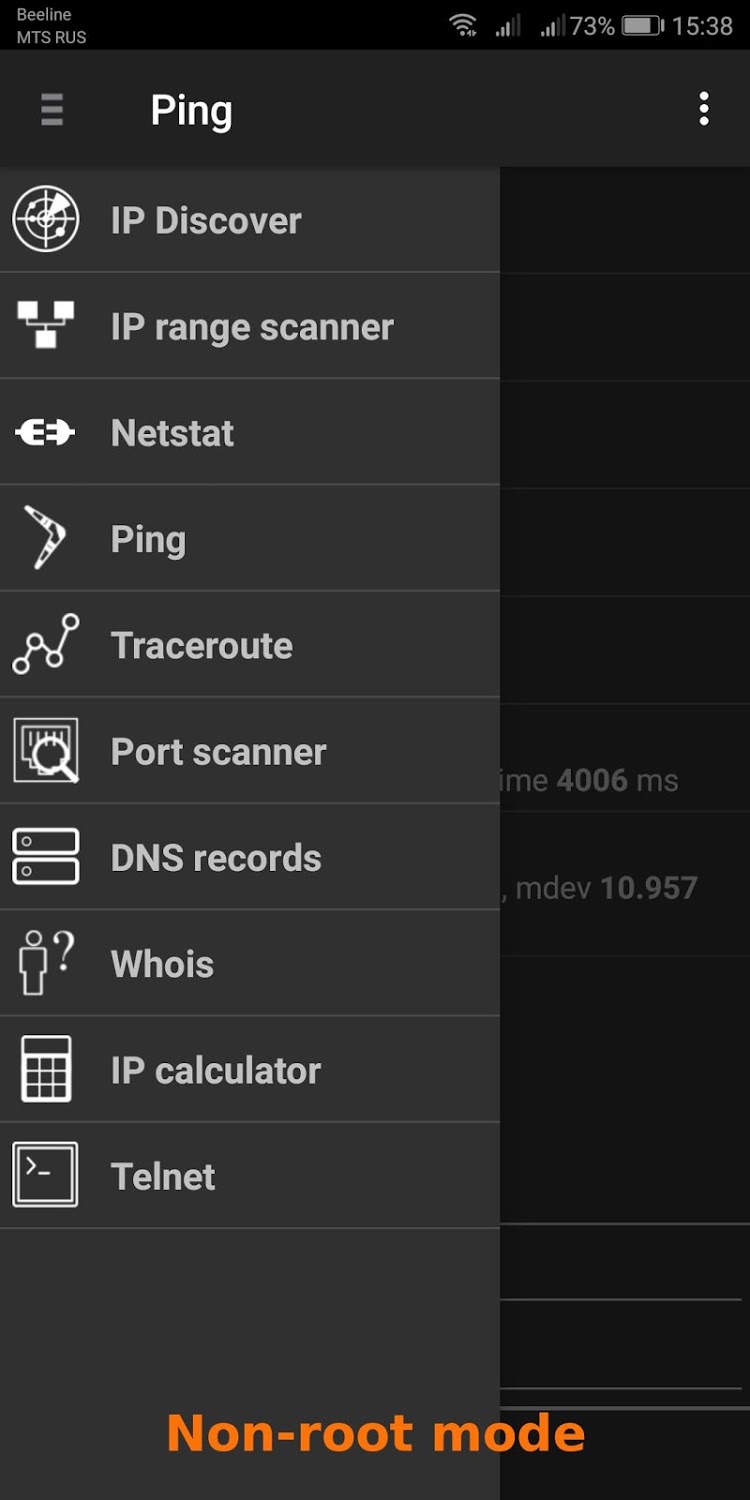Viewport: 750px width, 1500px height.
Task: Open the Whois lookup label
Action: pos(163,964)
